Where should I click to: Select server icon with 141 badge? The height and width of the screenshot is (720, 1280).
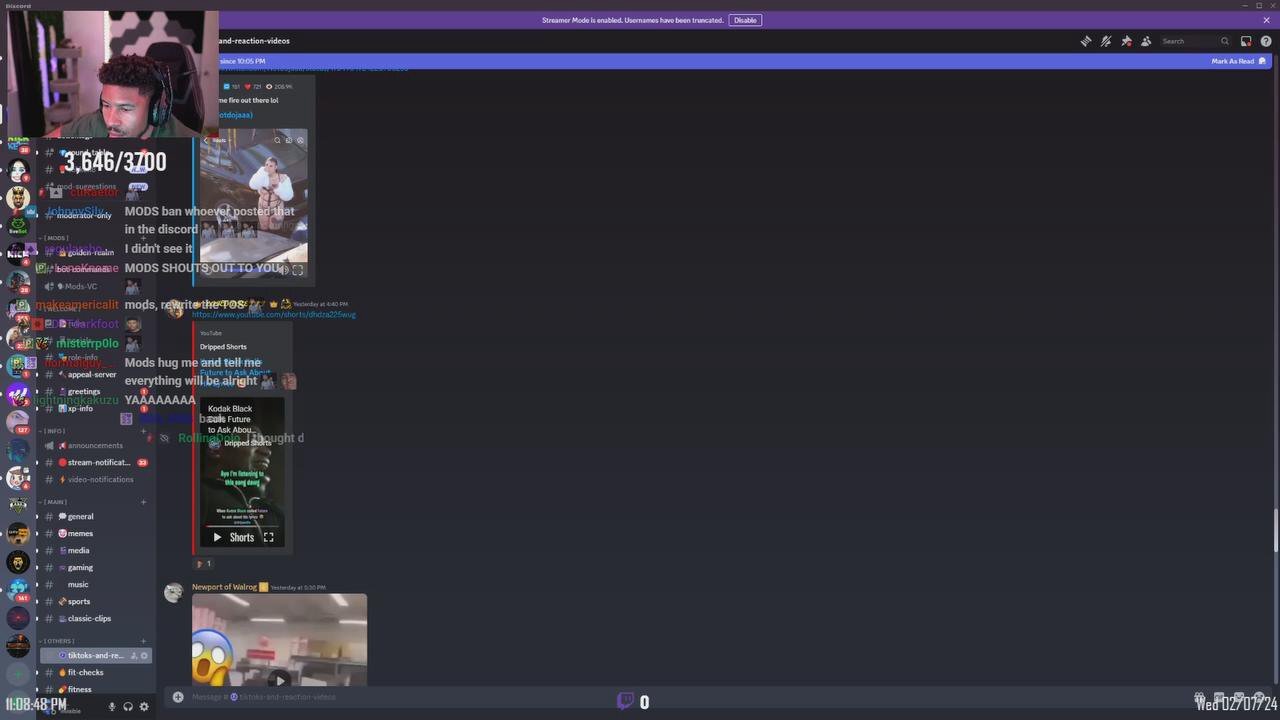[x=18, y=590]
